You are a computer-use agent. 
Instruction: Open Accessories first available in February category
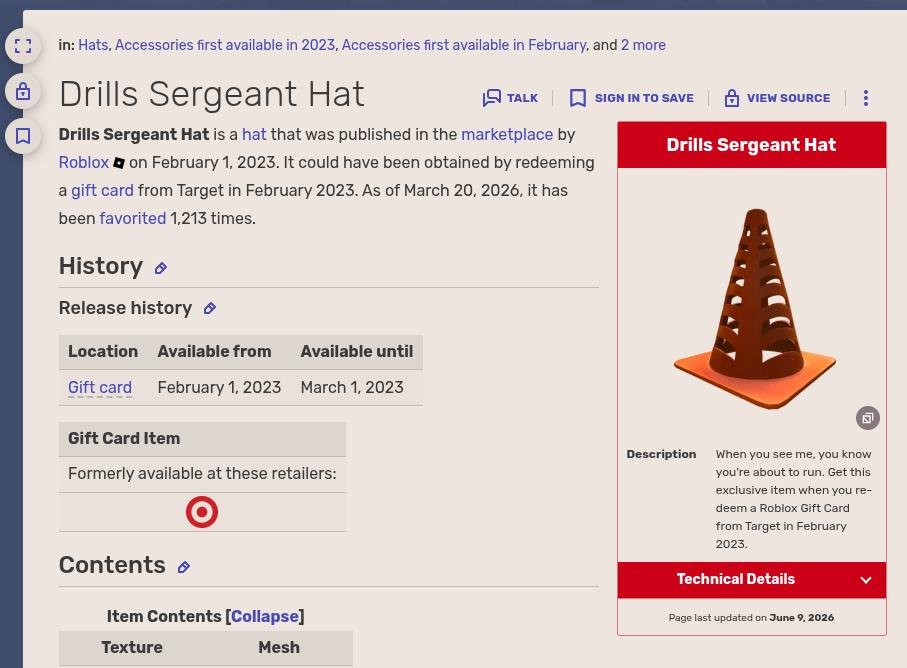pyautogui.click(x=464, y=45)
